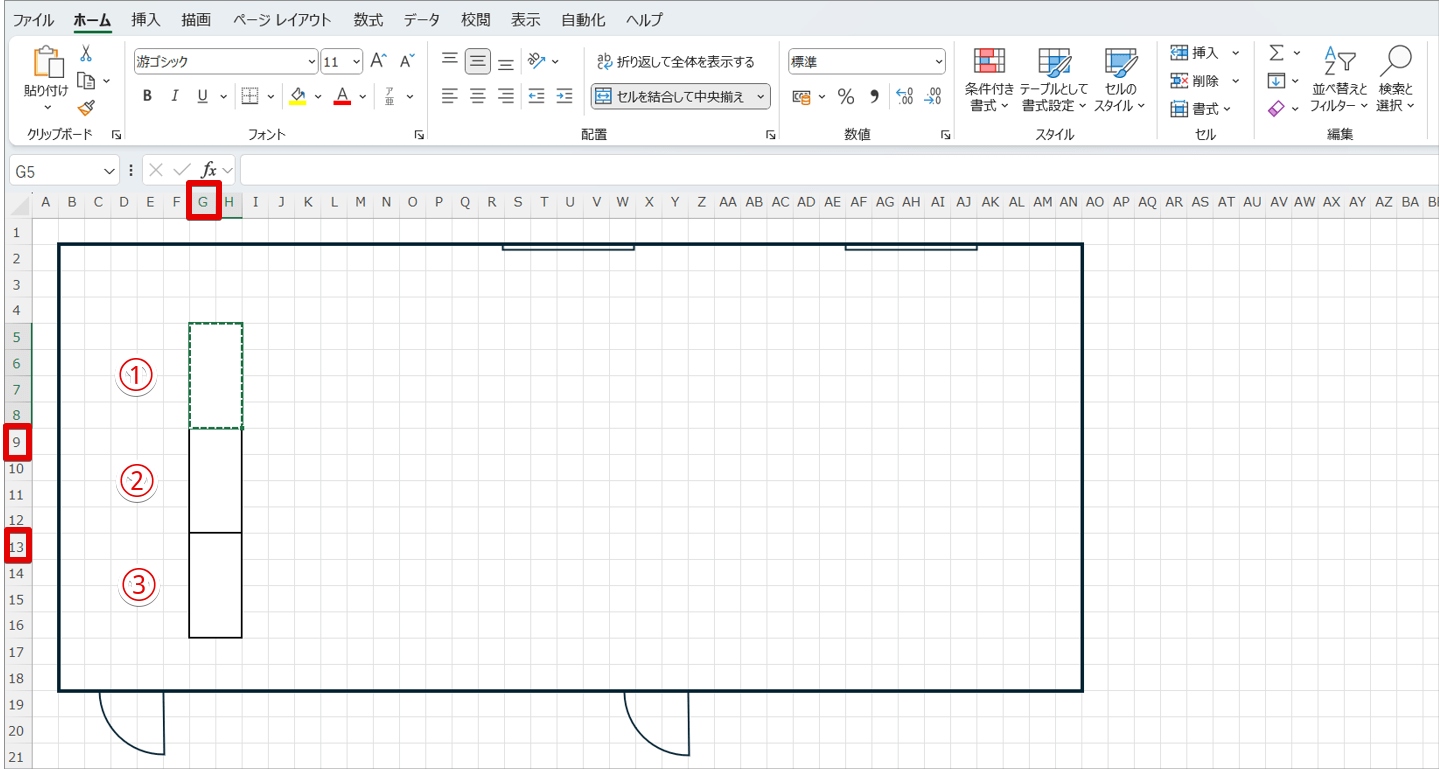The height and width of the screenshot is (769, 1439).
Task: Open テーブルとして書式設定 gallery
Action: coord(1055,79)
